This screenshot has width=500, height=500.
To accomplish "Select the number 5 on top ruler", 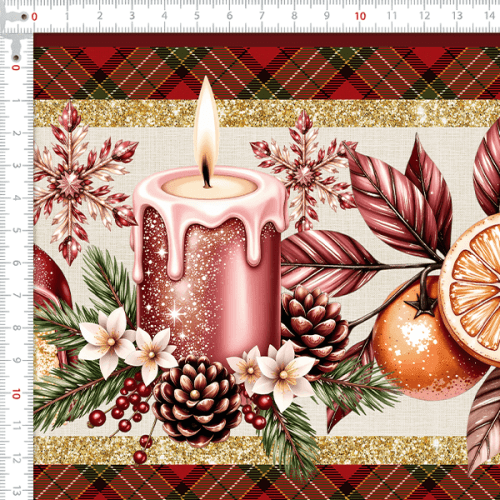I will (x=197, y=16).
